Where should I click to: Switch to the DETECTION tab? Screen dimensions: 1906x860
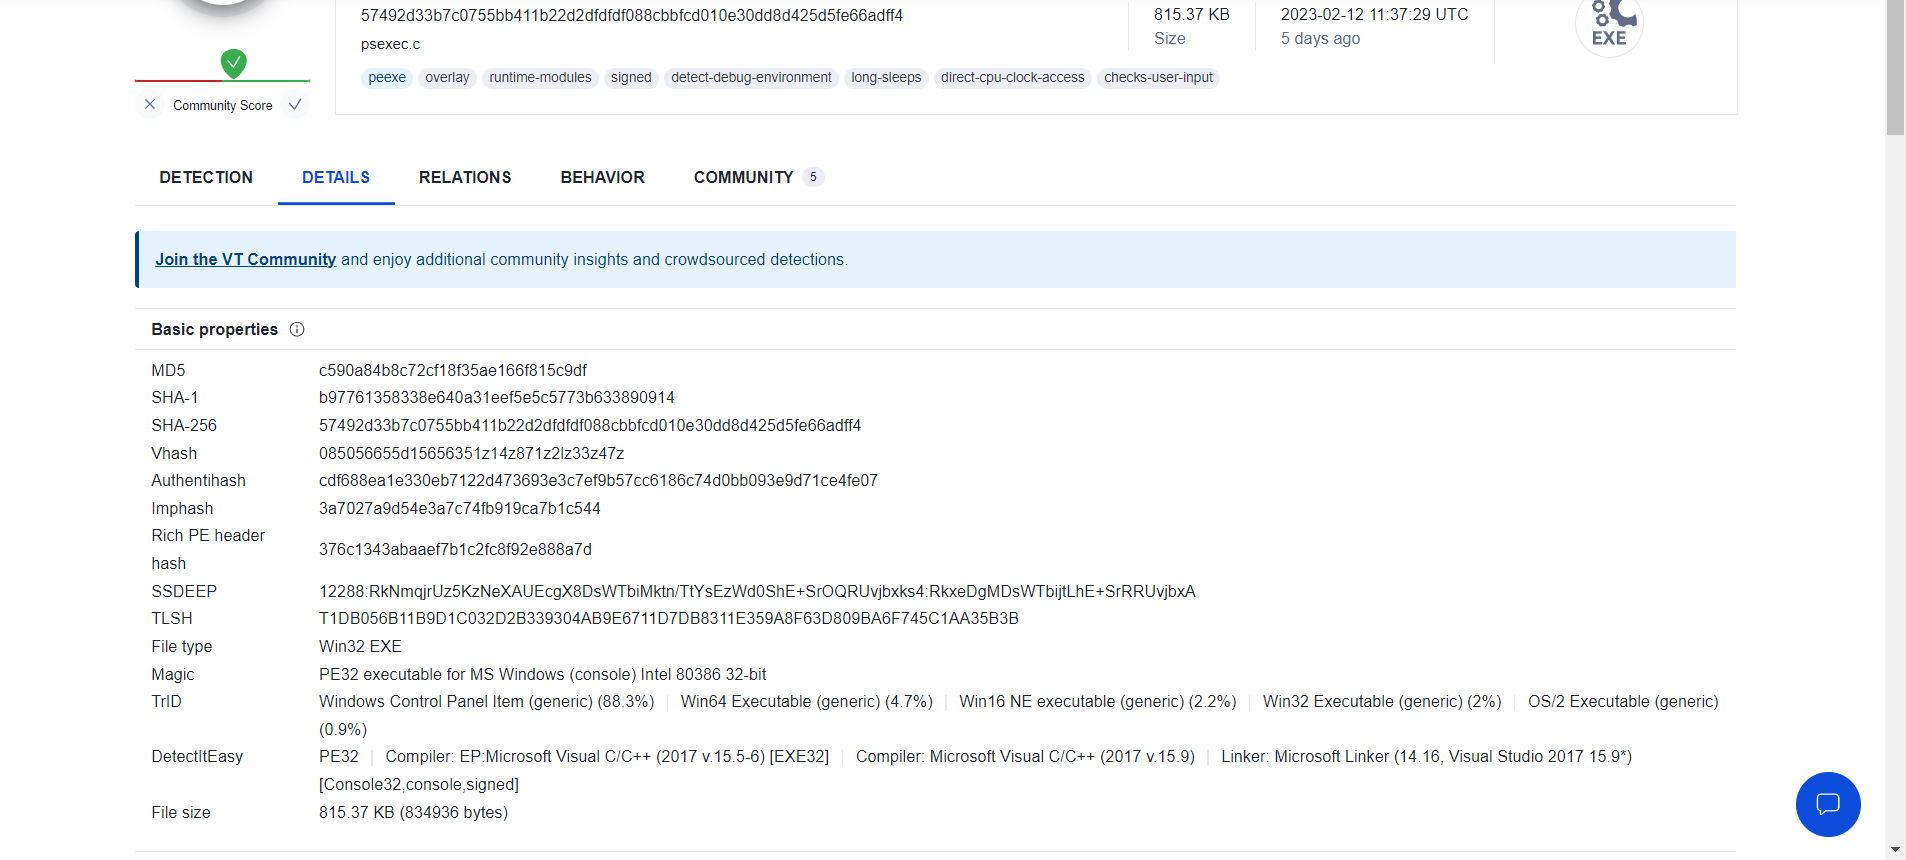[x=206, y=177]
